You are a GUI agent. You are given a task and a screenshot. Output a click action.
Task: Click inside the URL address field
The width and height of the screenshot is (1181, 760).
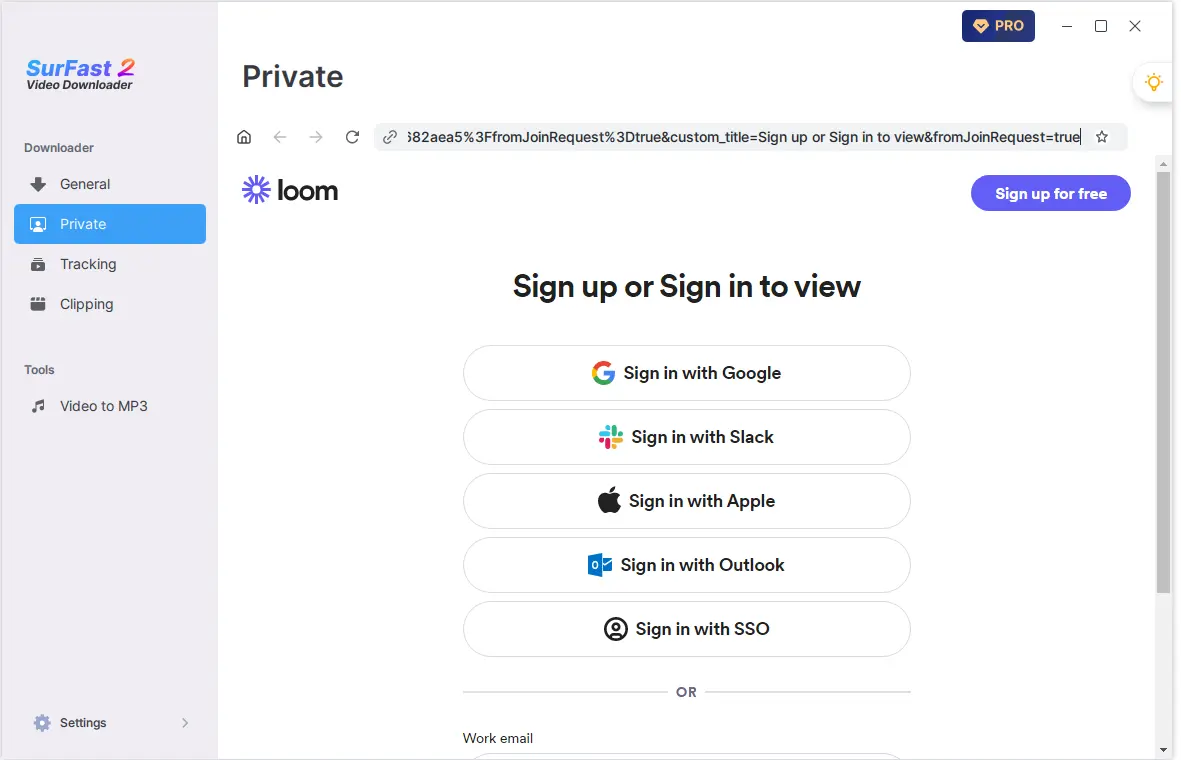tap(744, 137)
